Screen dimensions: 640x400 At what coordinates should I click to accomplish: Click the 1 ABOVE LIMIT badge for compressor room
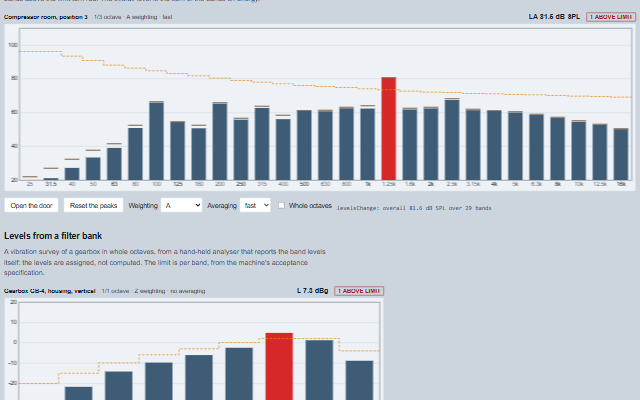point(611,17)
